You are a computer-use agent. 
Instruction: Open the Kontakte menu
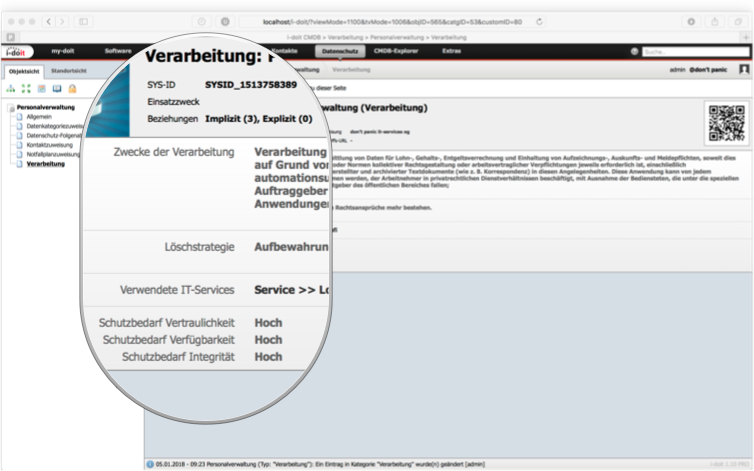point(284,51)
